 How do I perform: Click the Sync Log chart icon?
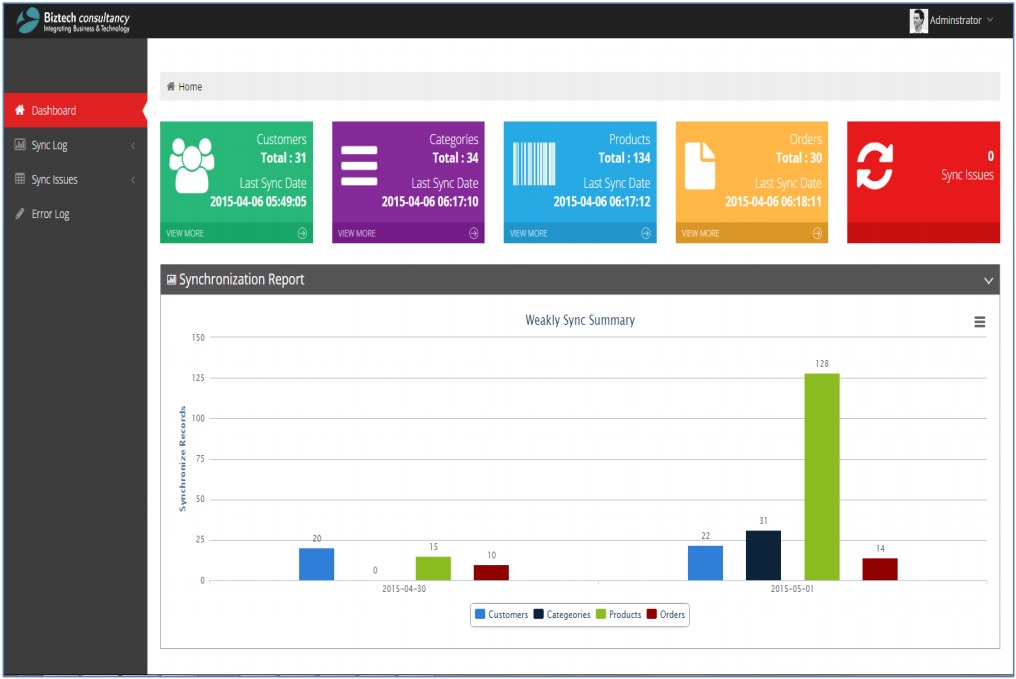click(x=20, y=144)
